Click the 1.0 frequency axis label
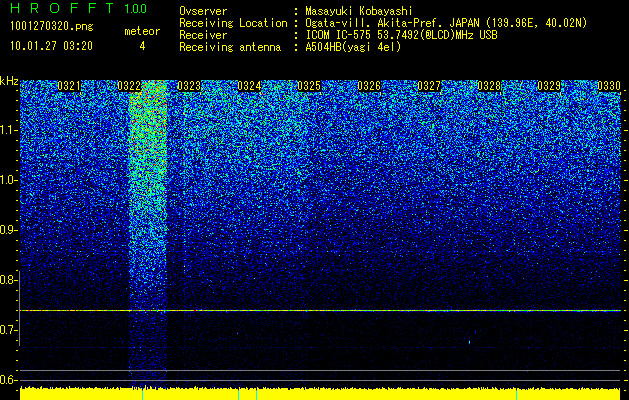 (9, 180)
